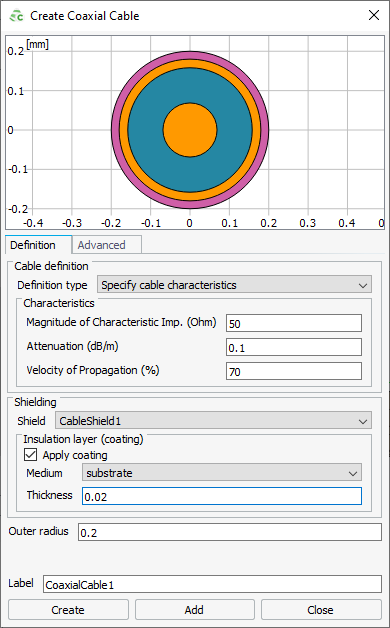Screen dimensions: 390x628
Task: Click the Velocity of Propagation field
Action: coord(294,372)
